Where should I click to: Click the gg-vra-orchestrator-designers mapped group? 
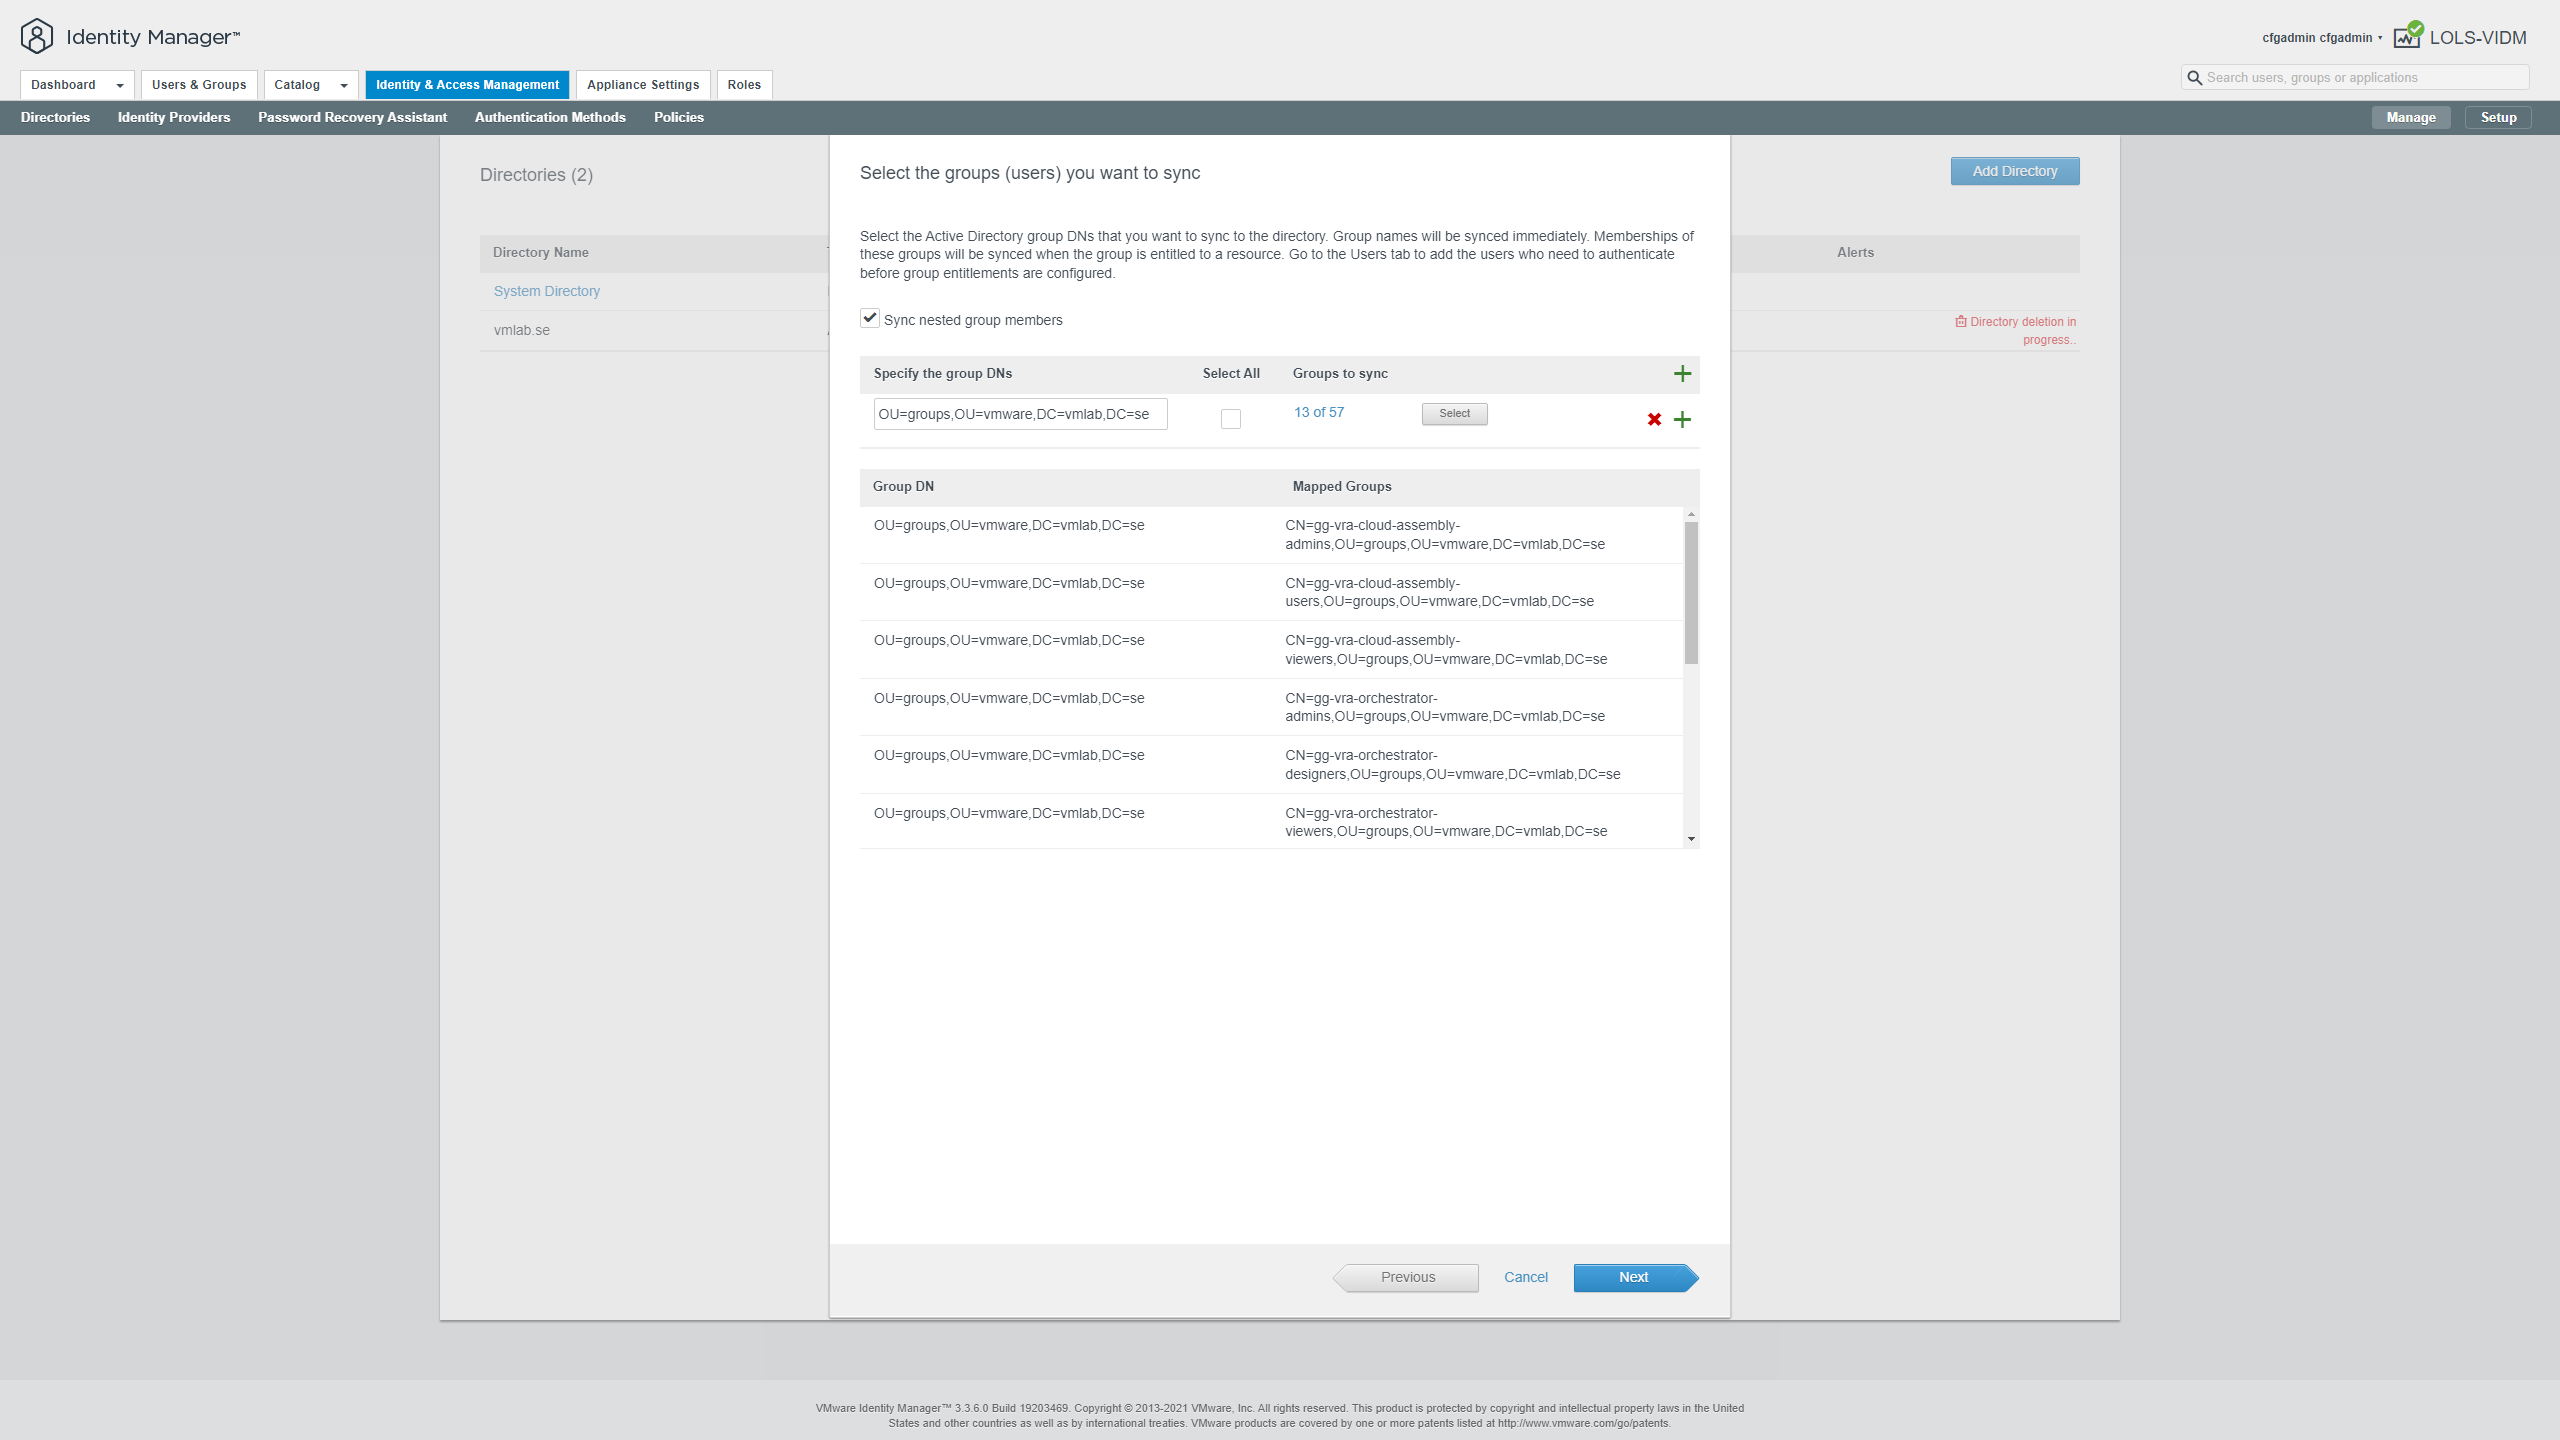tap(1453, 765)
